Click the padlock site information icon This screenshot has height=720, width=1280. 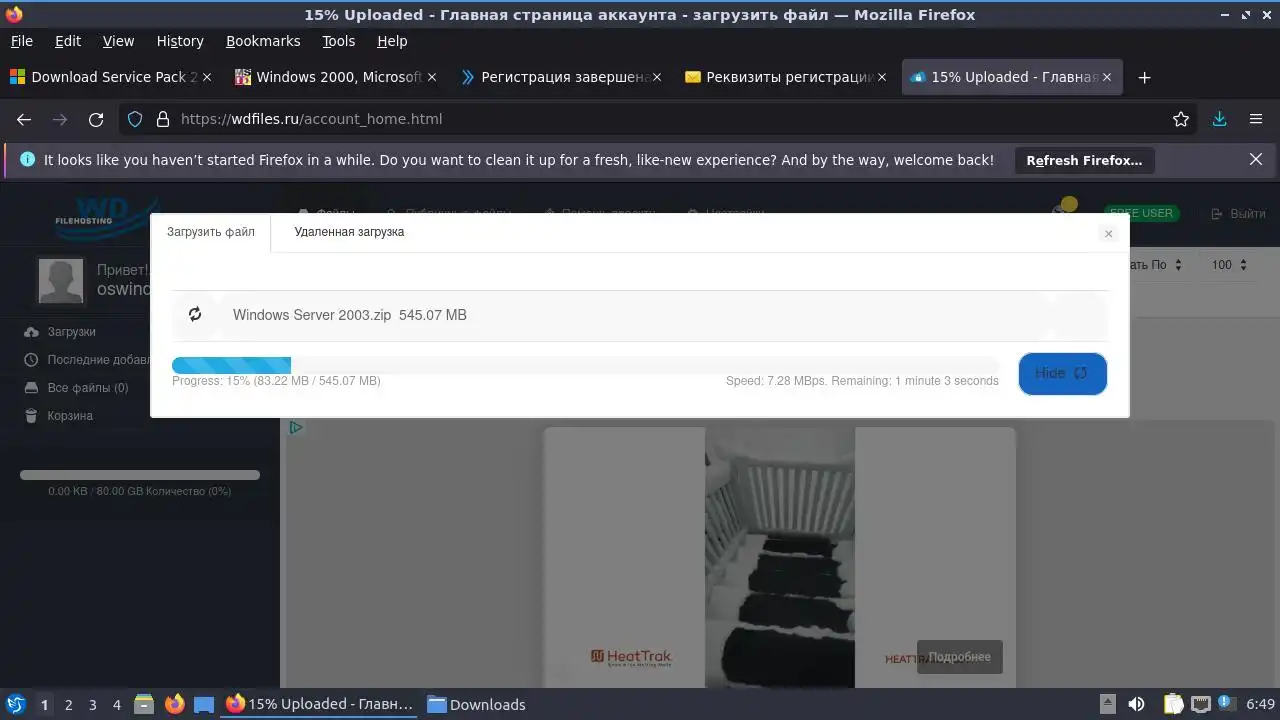tap(163, 119)
